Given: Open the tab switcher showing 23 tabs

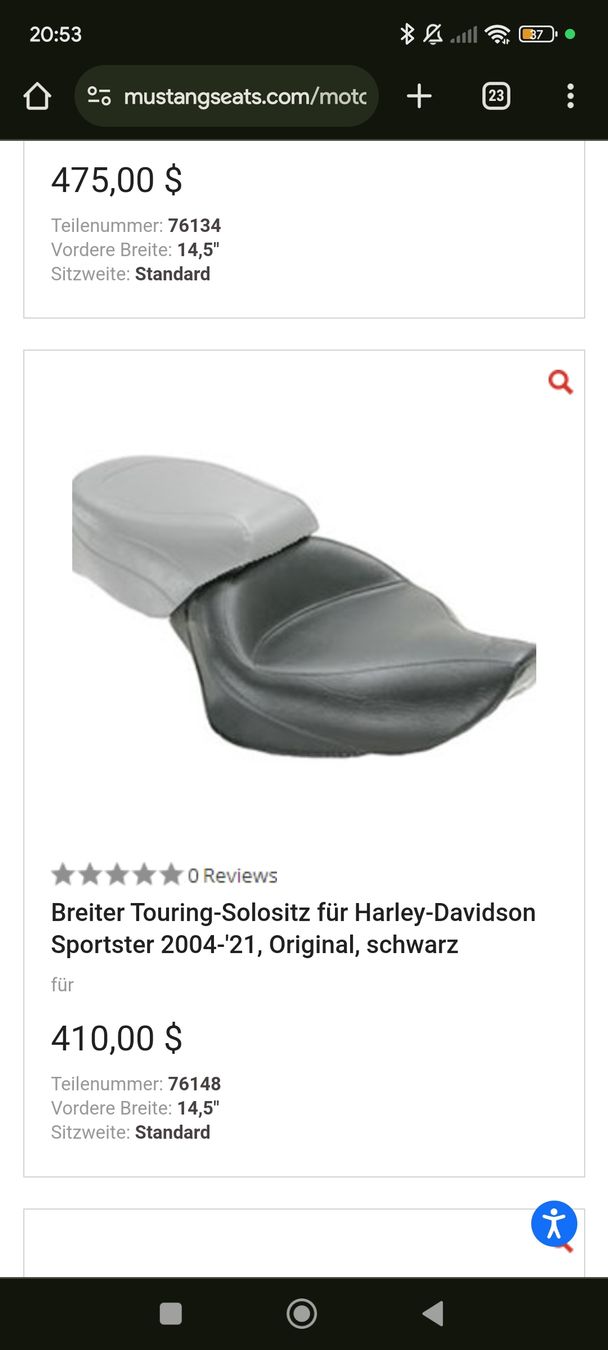Looking at the screenshot, I should coord(496,96).
